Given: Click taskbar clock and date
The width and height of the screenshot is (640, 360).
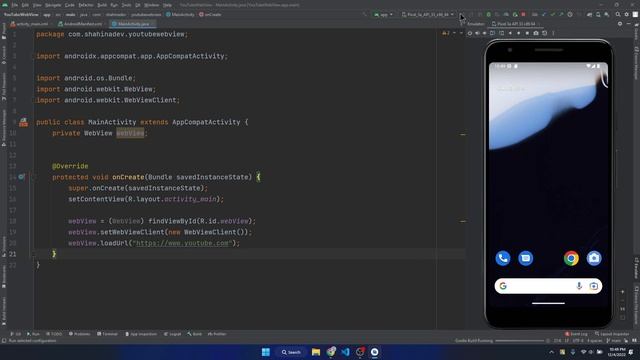Looking at the screenshot, I should pyautogui.click(x=616, y=352).
